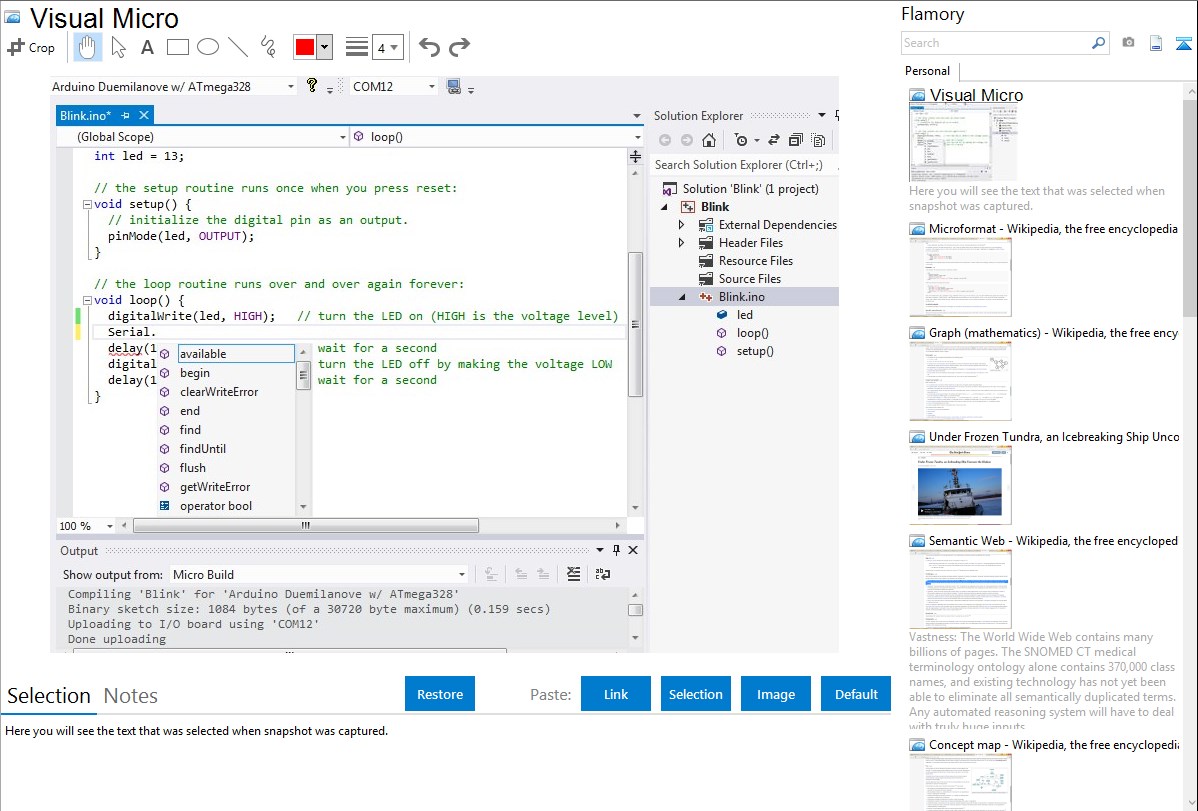Undo the last annotation
Image resolution: width=1198 pixels, height=811 pixels.
(x=429, y=47)
